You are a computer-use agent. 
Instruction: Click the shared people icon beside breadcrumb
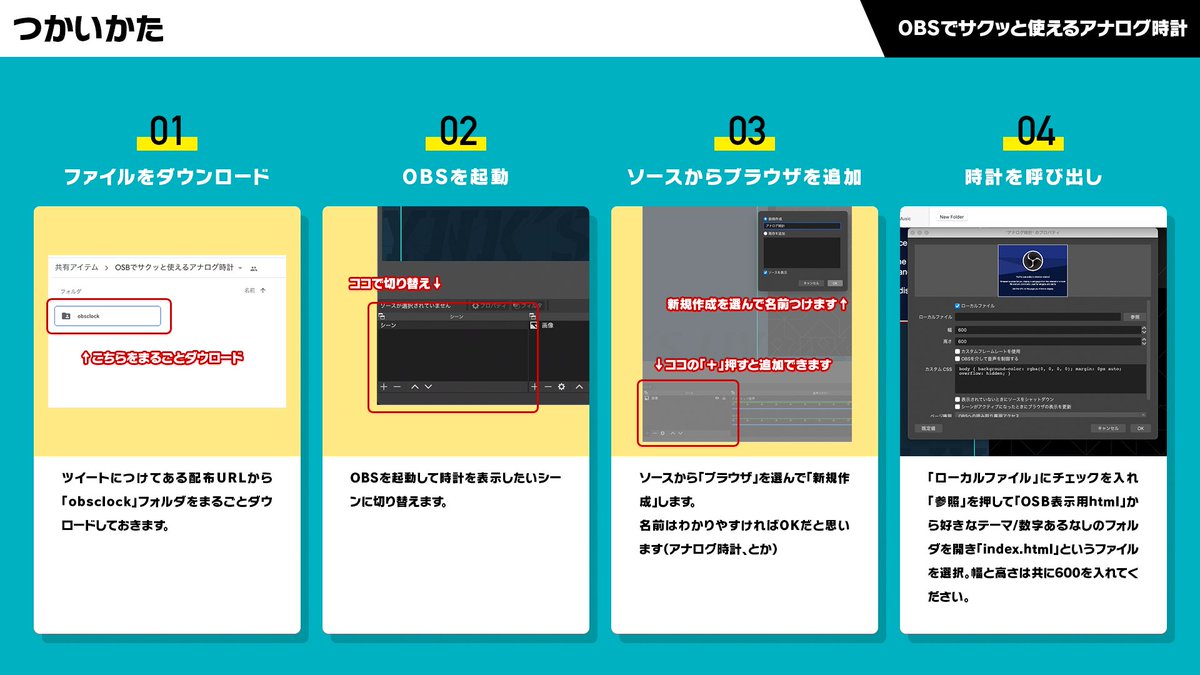pyautogui.click(x=253, y=268)
